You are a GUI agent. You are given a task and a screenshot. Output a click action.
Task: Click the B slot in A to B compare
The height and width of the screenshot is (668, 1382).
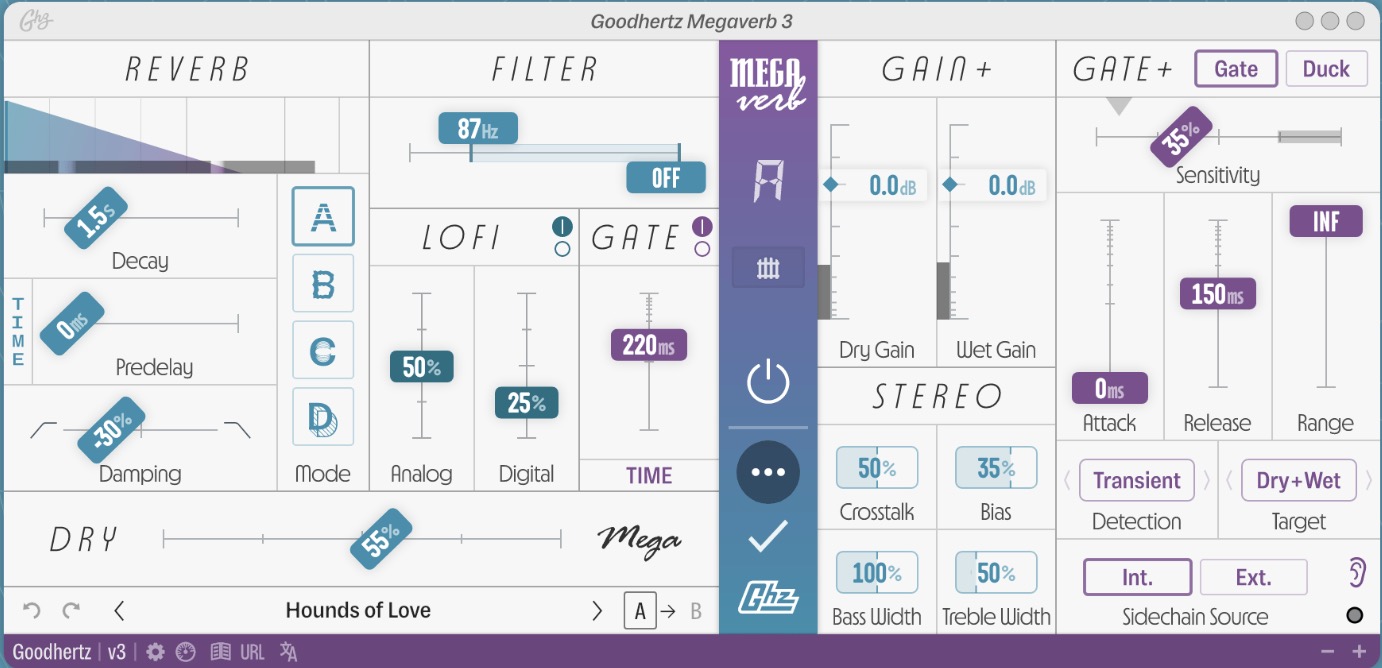click(696, 611)
